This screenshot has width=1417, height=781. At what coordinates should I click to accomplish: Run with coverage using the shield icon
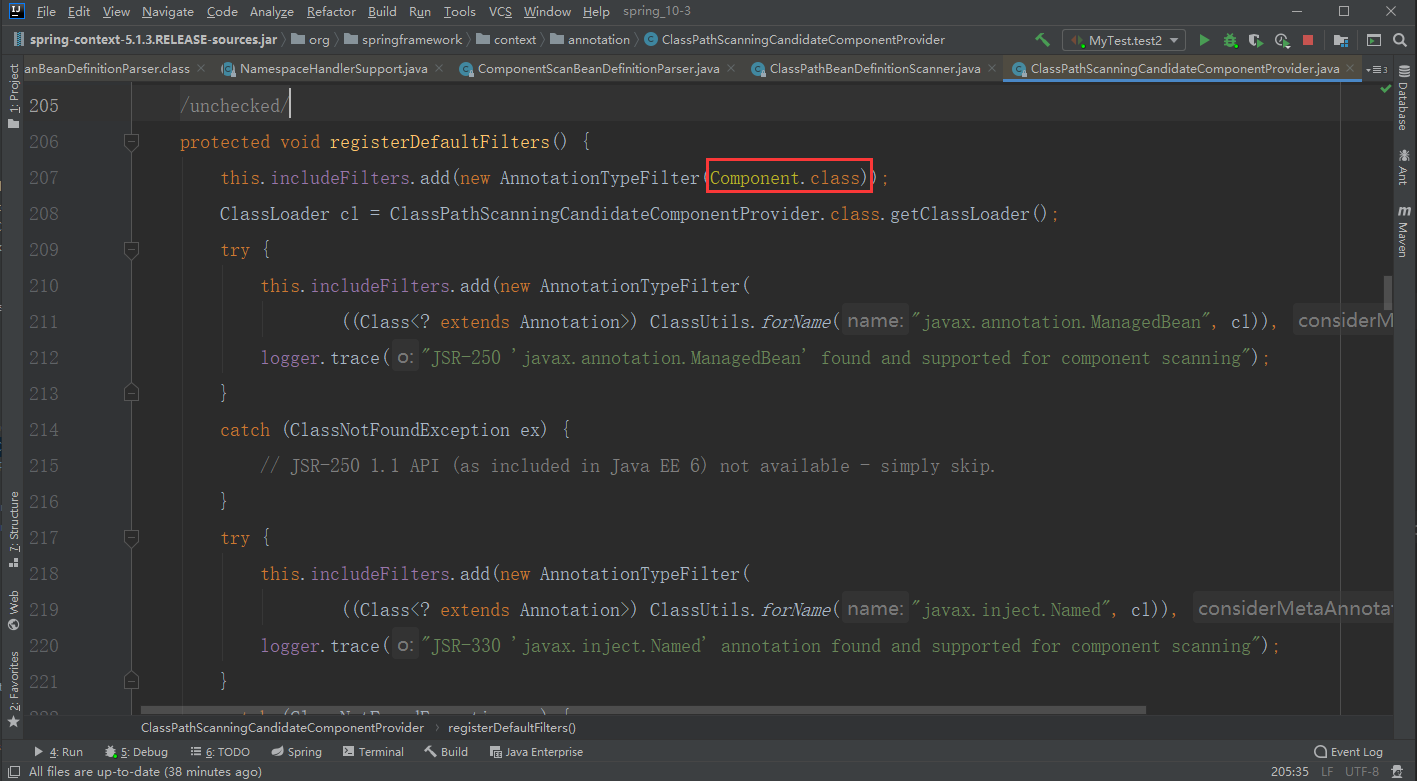[1256, 40]
